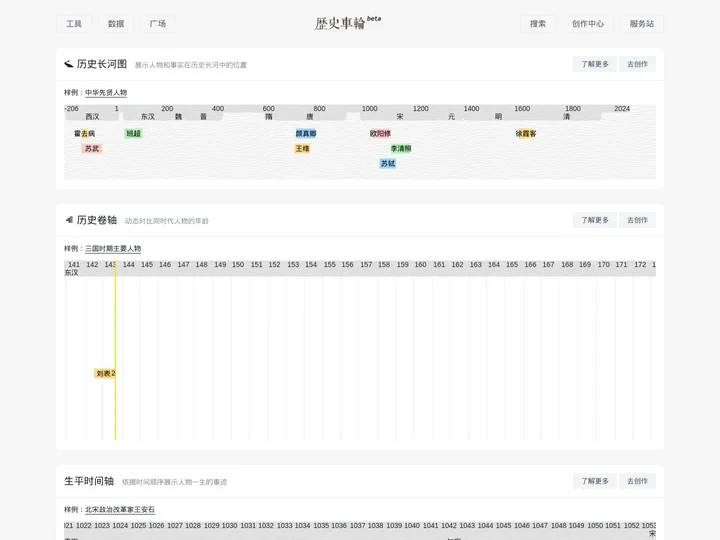Open the 服务站 menu
Viewport: 720px width, 540px height.
pyautogui.click(x=641, y=24)
